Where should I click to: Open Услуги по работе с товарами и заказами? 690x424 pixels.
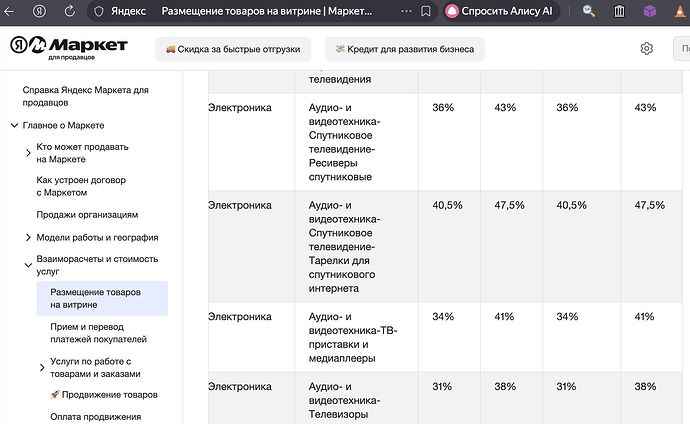pos(95,367)
